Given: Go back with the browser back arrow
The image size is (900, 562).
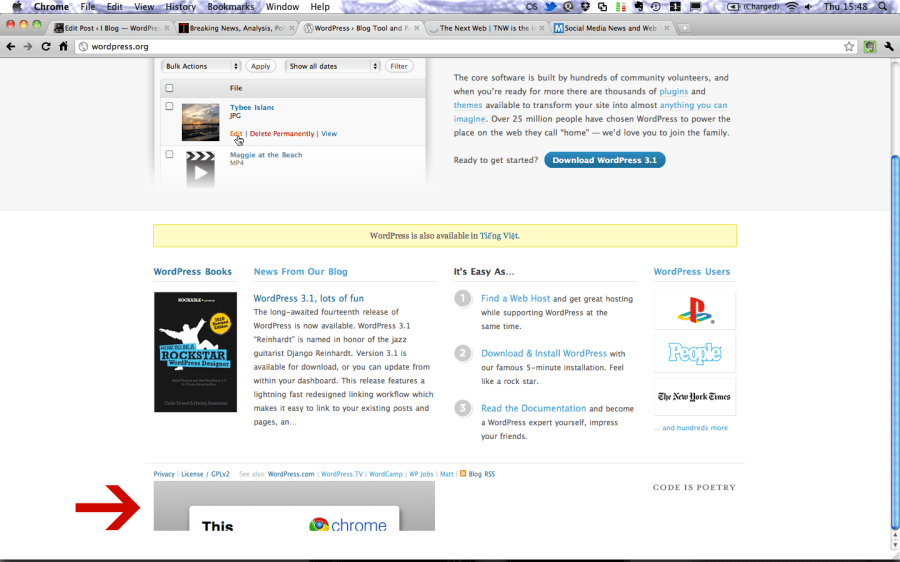Looking at the screenshot, I should pos(10,46).
